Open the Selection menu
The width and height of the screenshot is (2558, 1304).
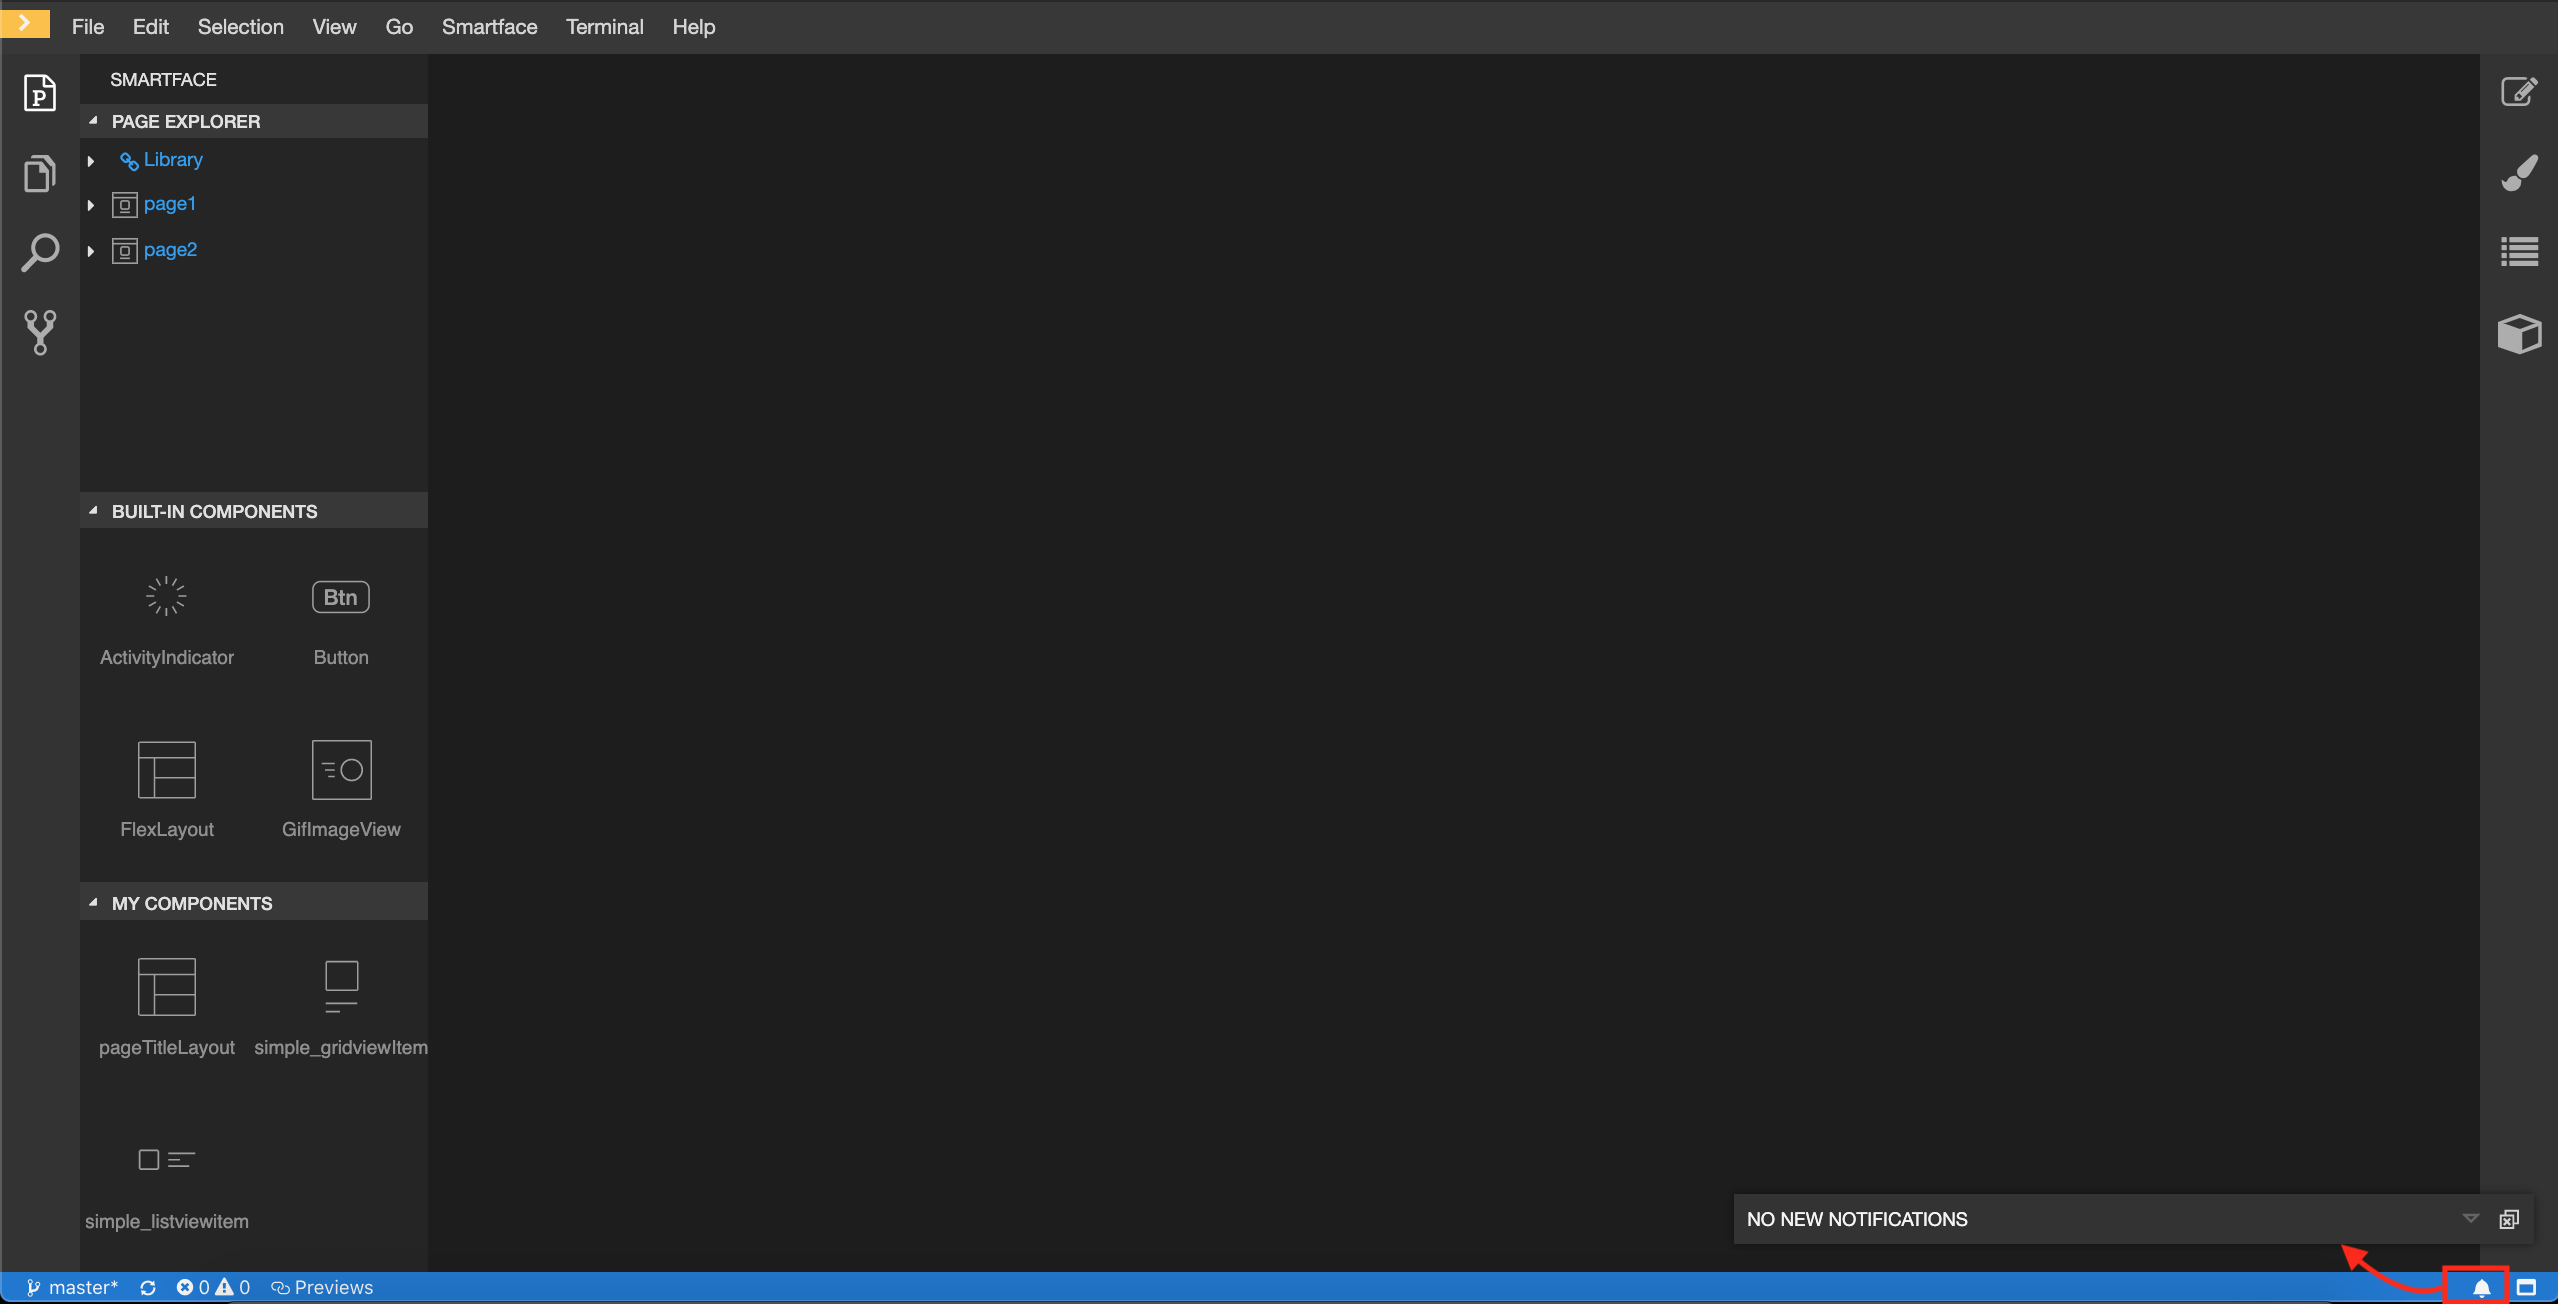click(241, 27)
